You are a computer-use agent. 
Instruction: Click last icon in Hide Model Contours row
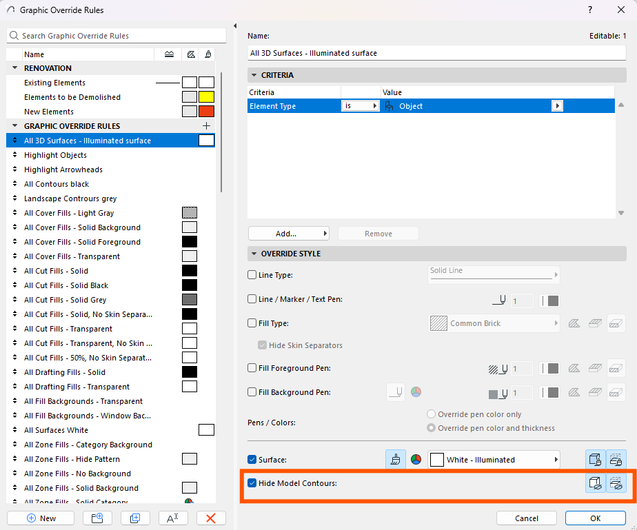coord(616,483)
